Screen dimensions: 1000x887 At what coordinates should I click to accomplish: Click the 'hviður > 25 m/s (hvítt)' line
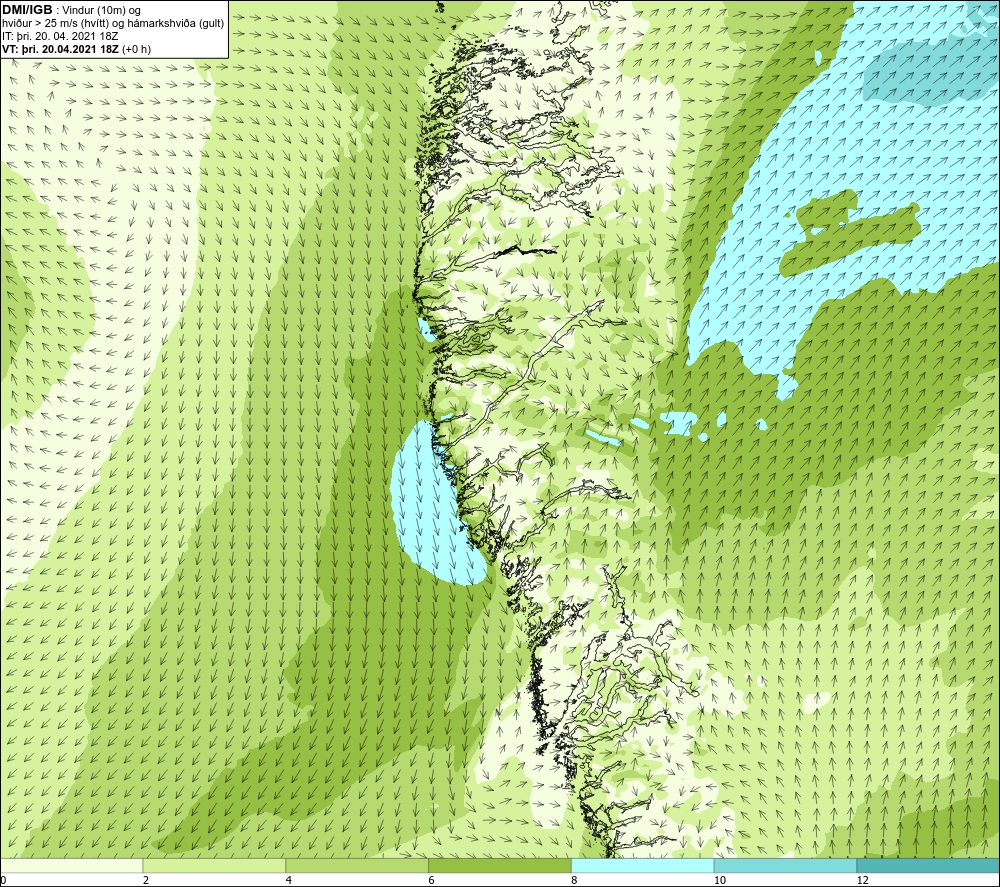coord(112,24)
